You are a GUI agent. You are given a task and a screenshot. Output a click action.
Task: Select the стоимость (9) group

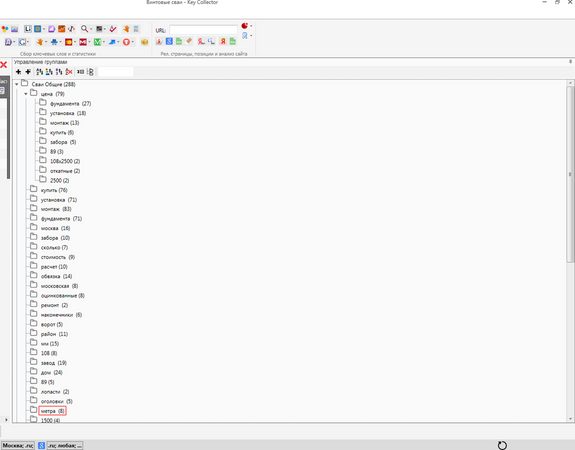tap(58, 257)
